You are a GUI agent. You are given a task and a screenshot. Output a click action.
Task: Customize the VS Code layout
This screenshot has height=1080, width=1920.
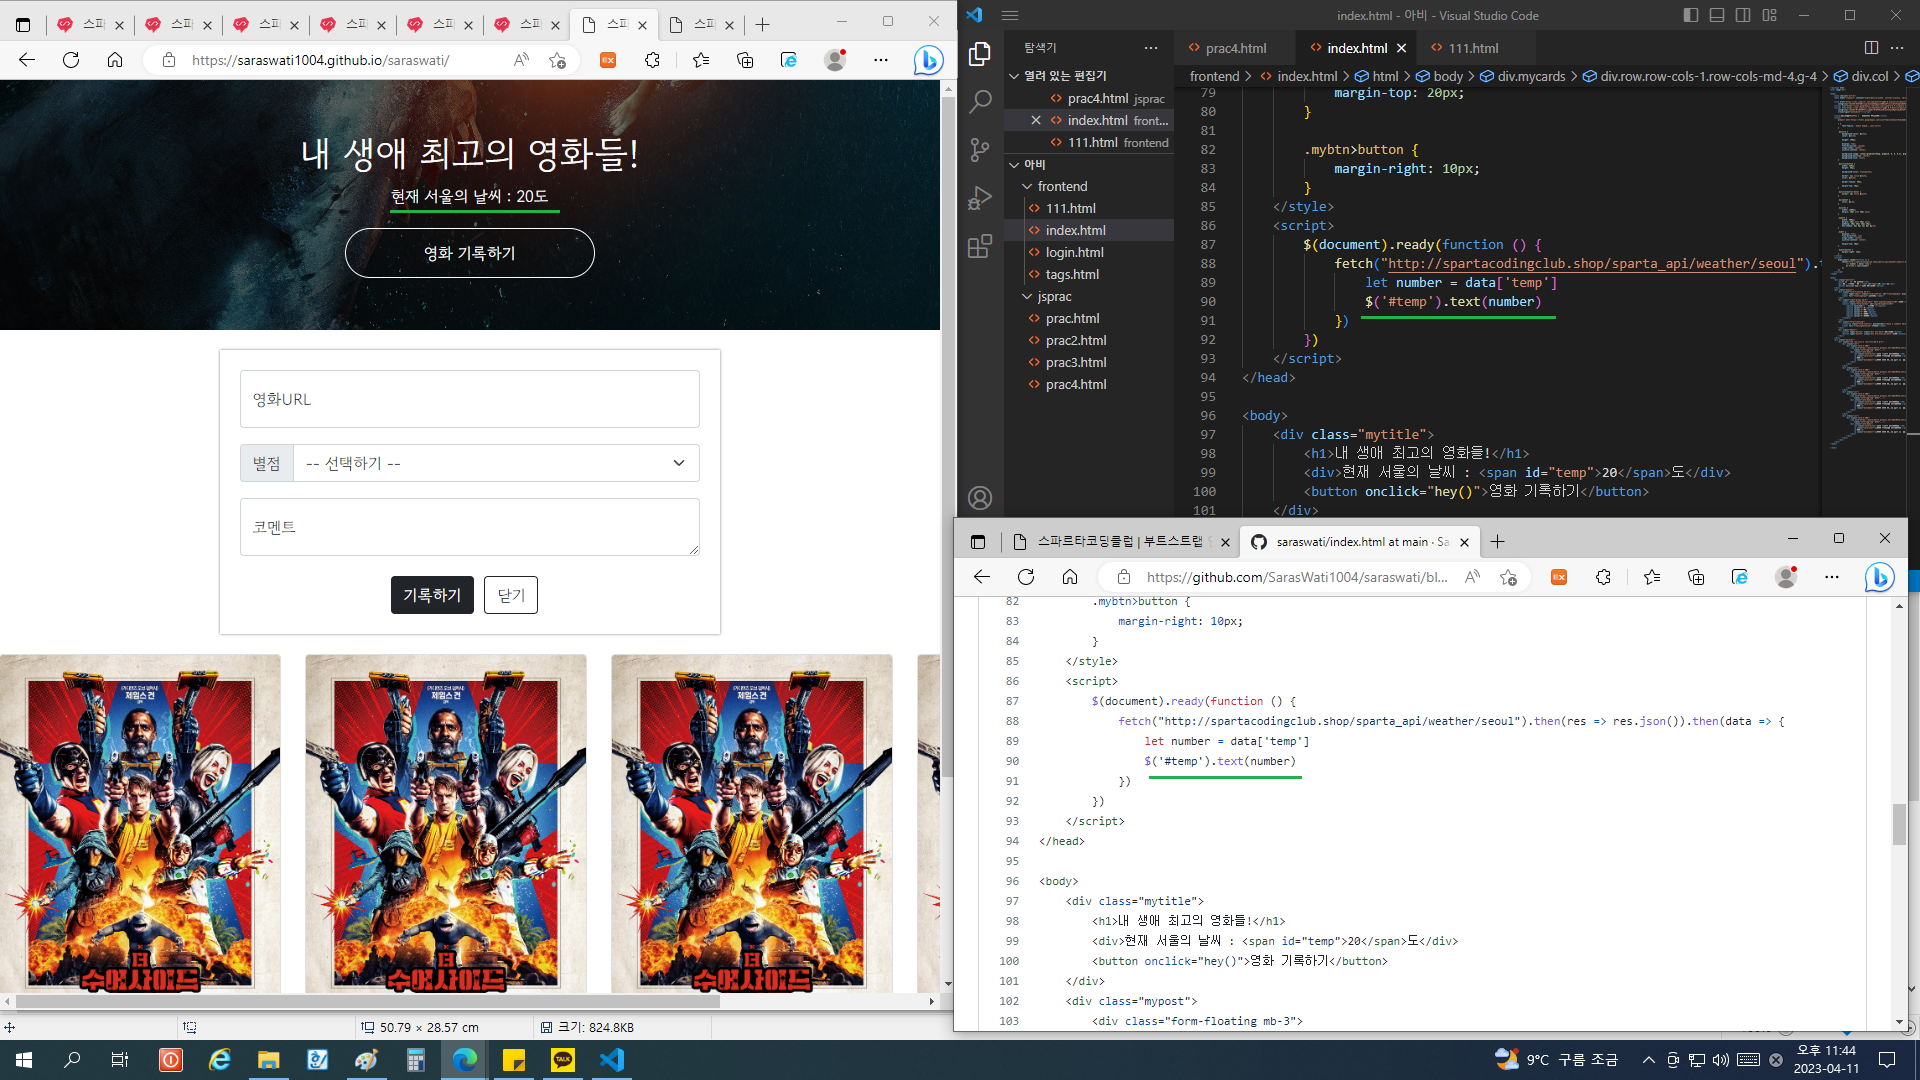tap(1770, 15)
